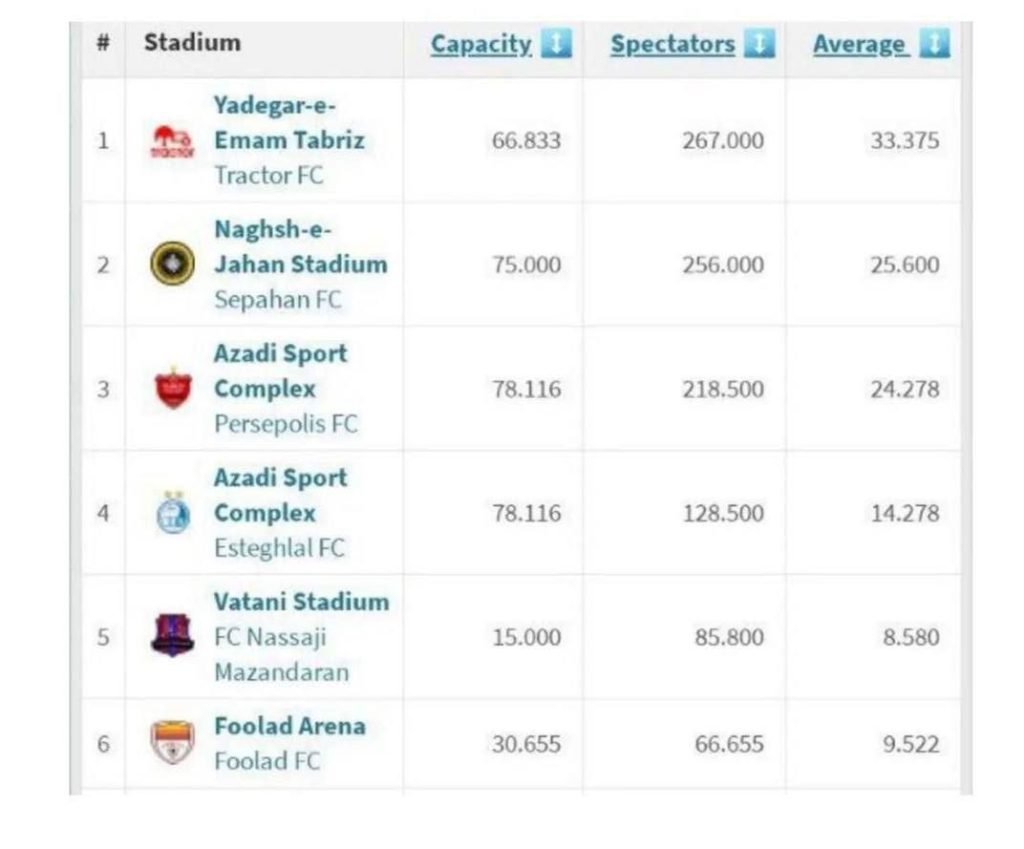Open Yadegar-e-Emam Tabriz stadium link

pyautogui.click(x=288, y=123)
